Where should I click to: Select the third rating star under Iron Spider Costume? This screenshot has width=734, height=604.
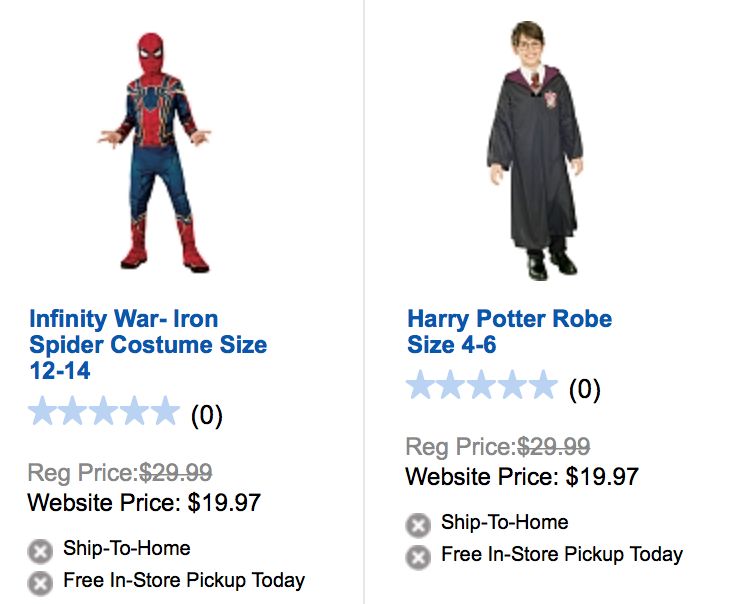104,412
